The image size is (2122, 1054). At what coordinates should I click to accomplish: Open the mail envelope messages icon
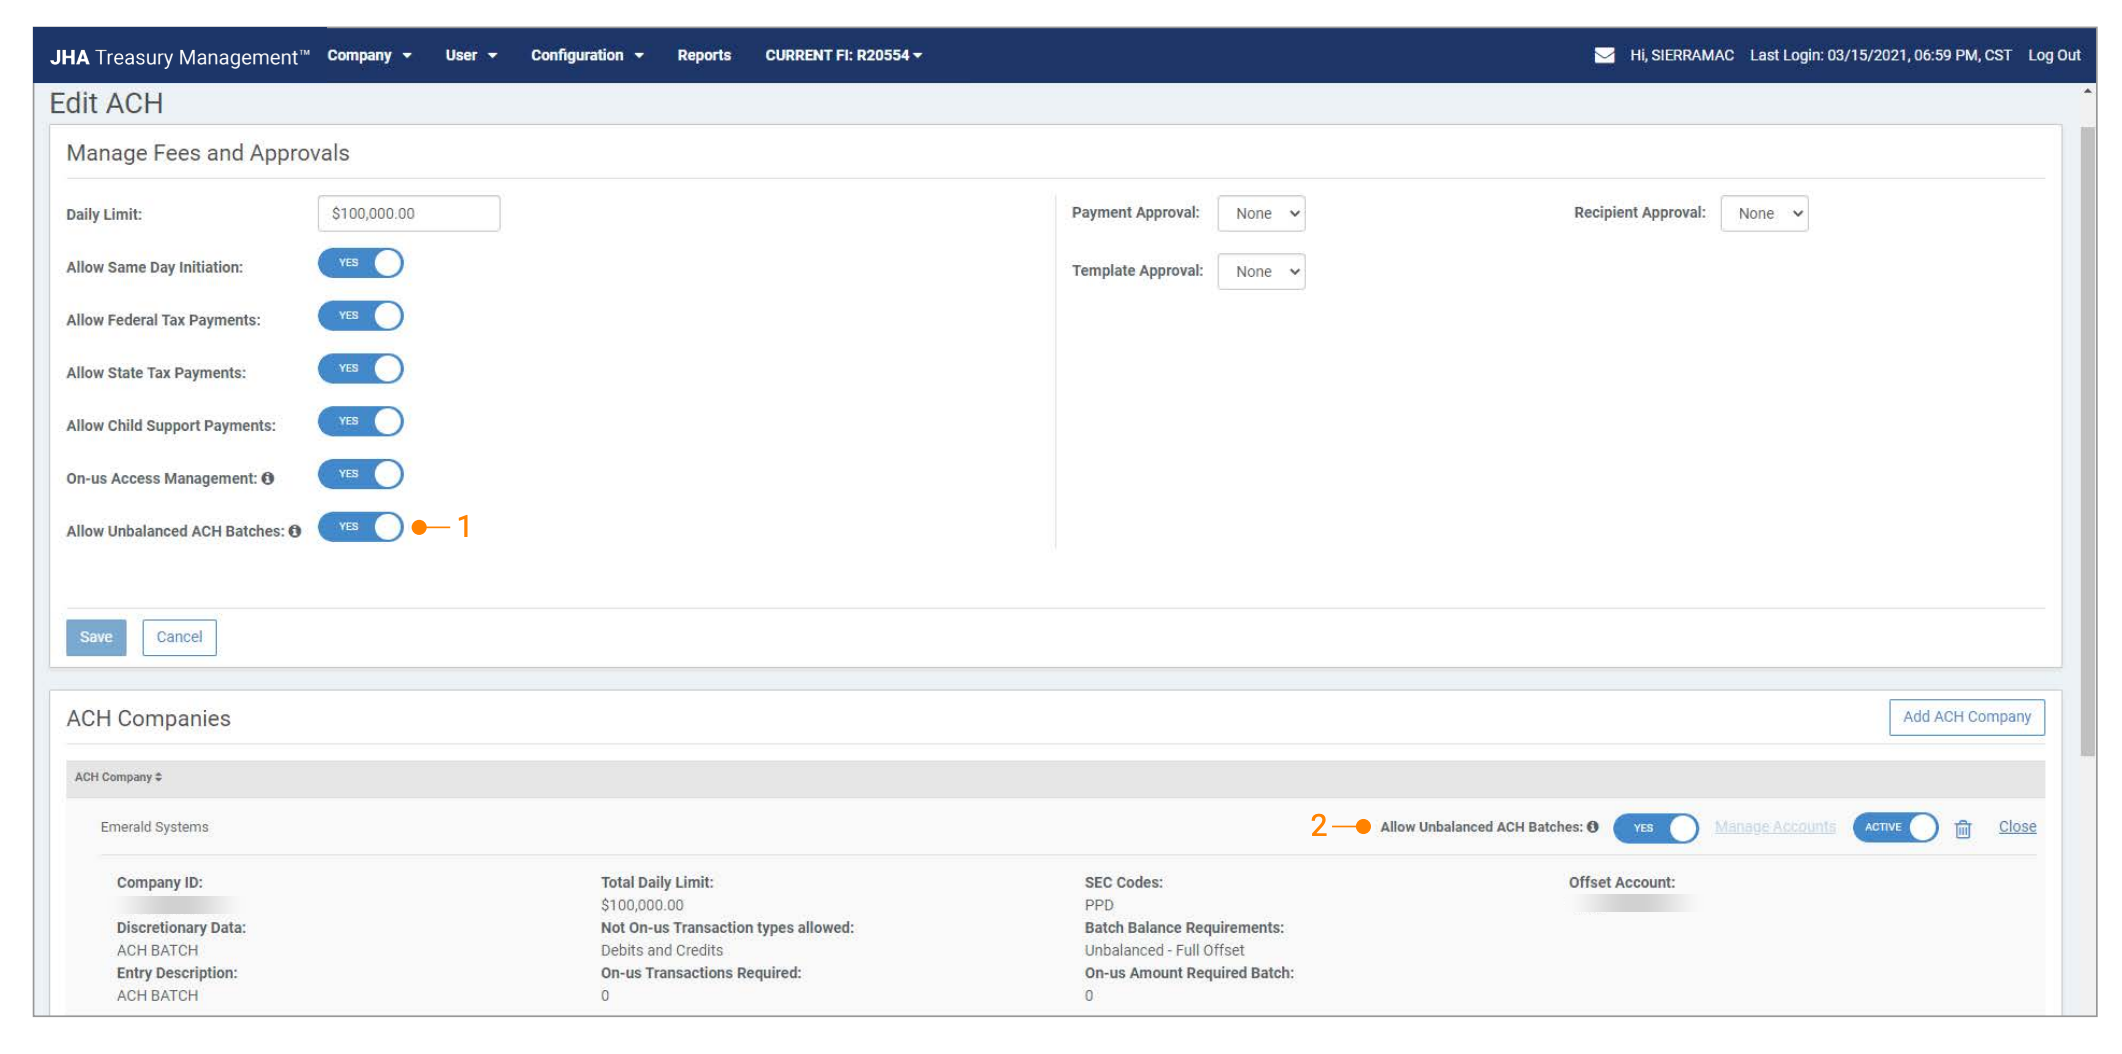click(1603, 55)
